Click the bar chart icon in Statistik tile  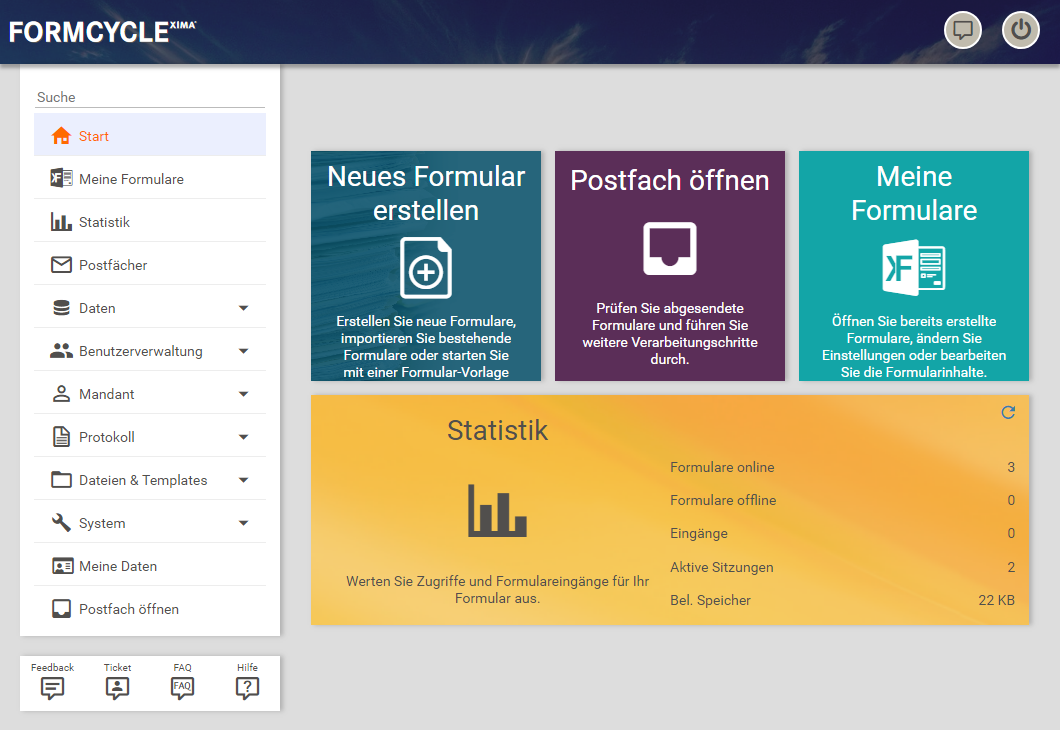tap(497, 509)
